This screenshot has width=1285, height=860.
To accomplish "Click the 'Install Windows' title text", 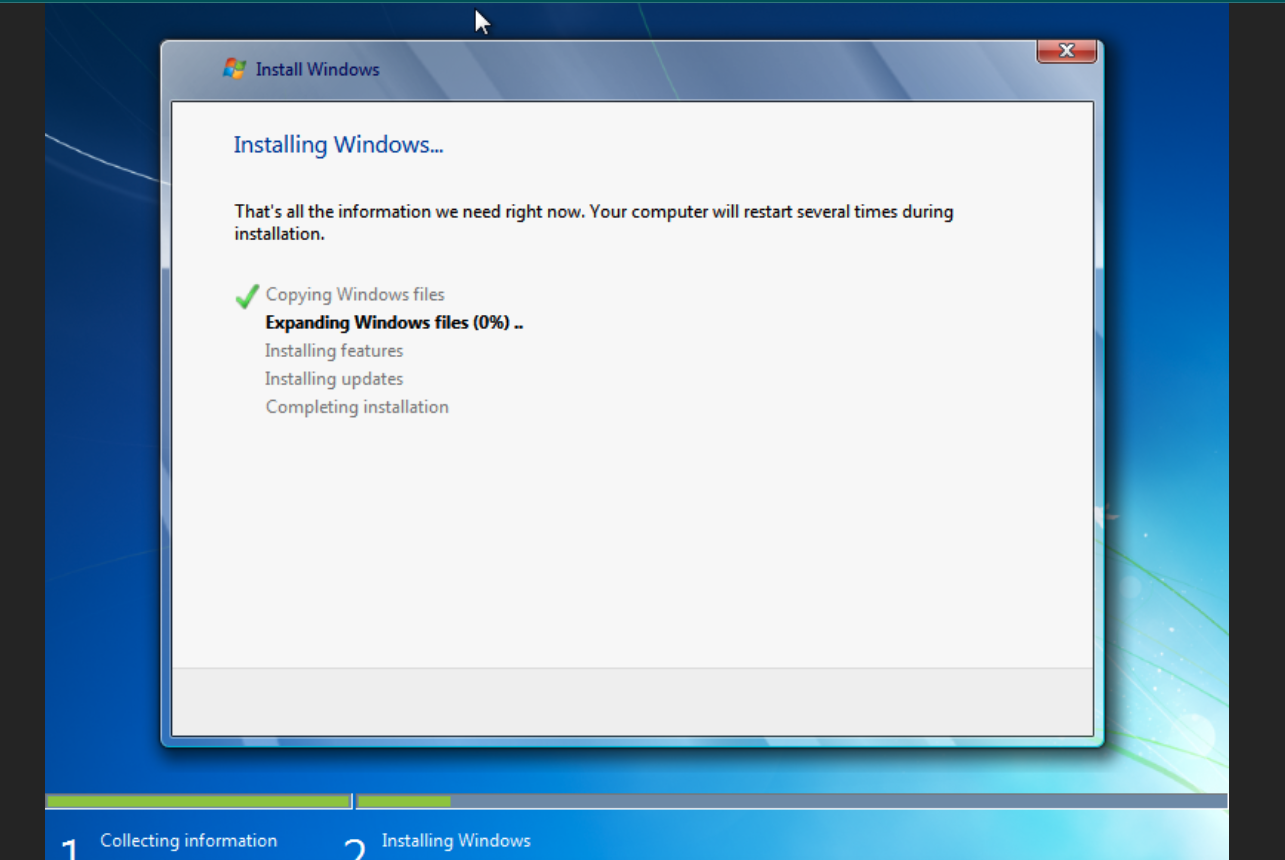I will 317,70.
